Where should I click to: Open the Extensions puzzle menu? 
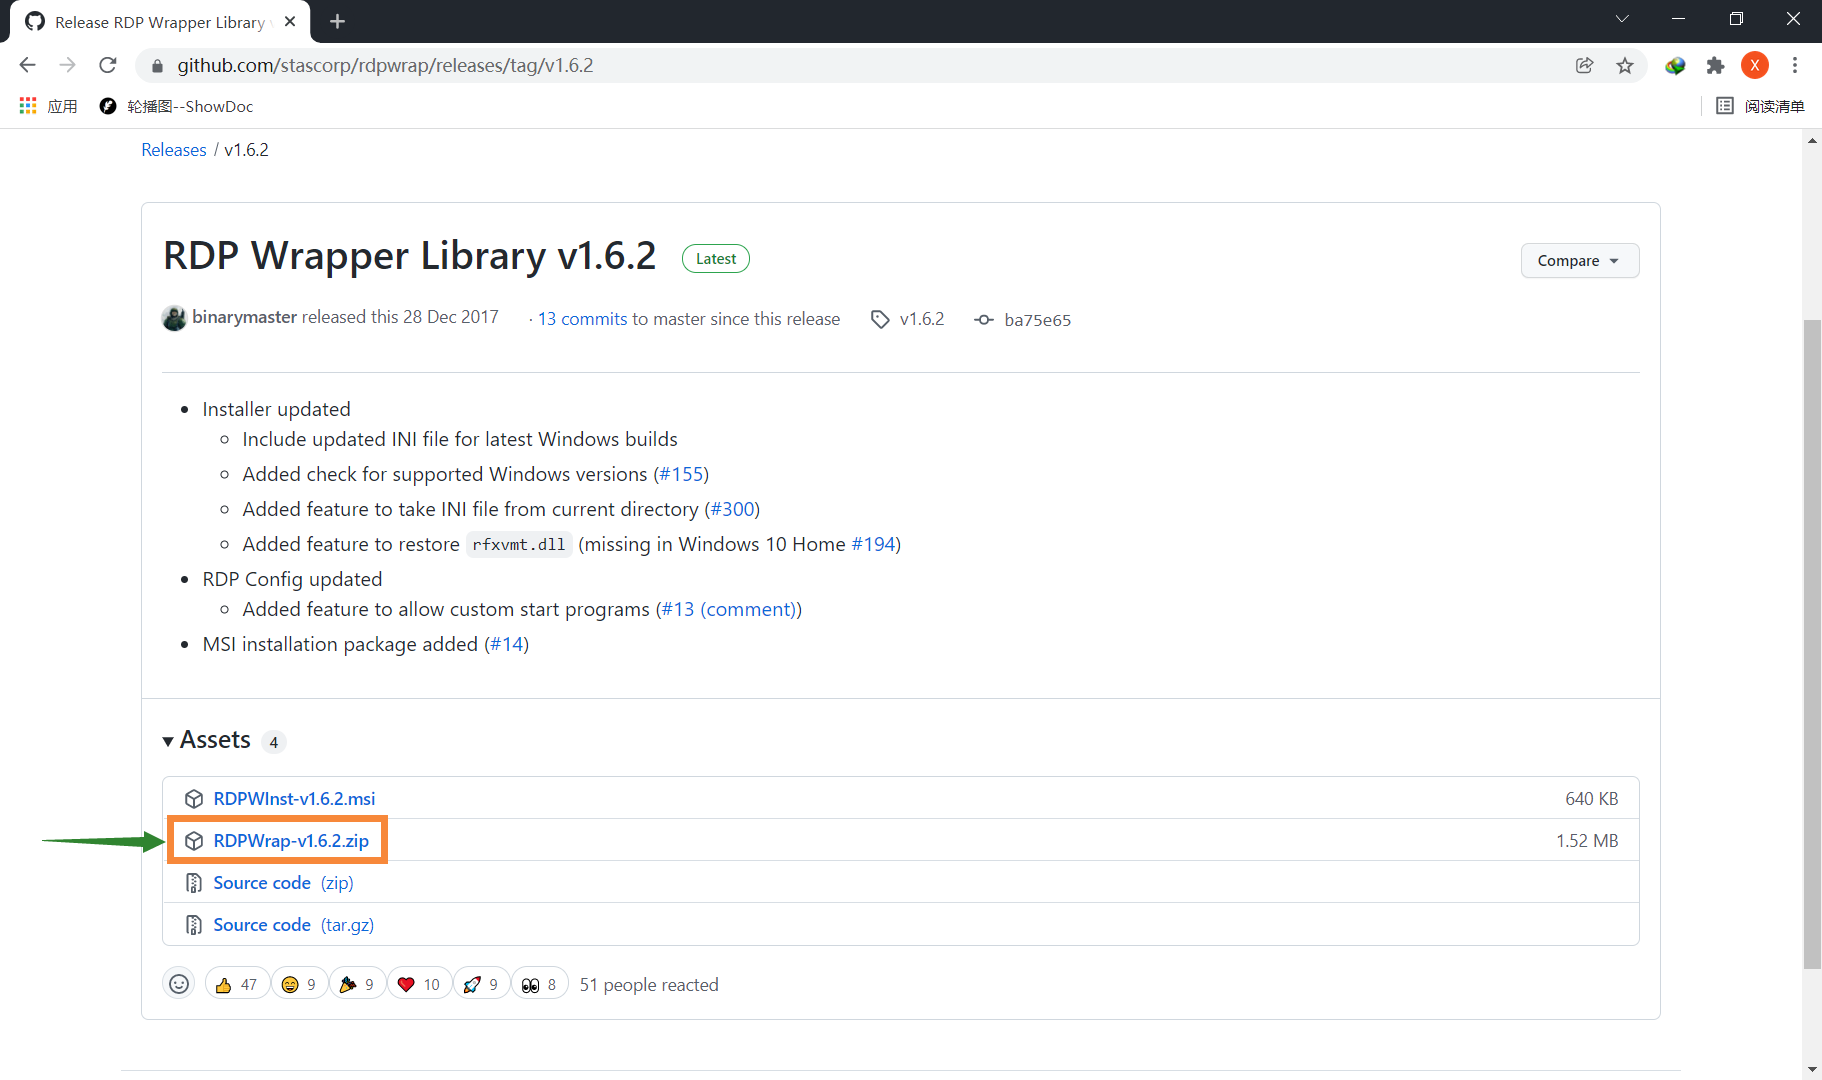tap(1715, 65)
